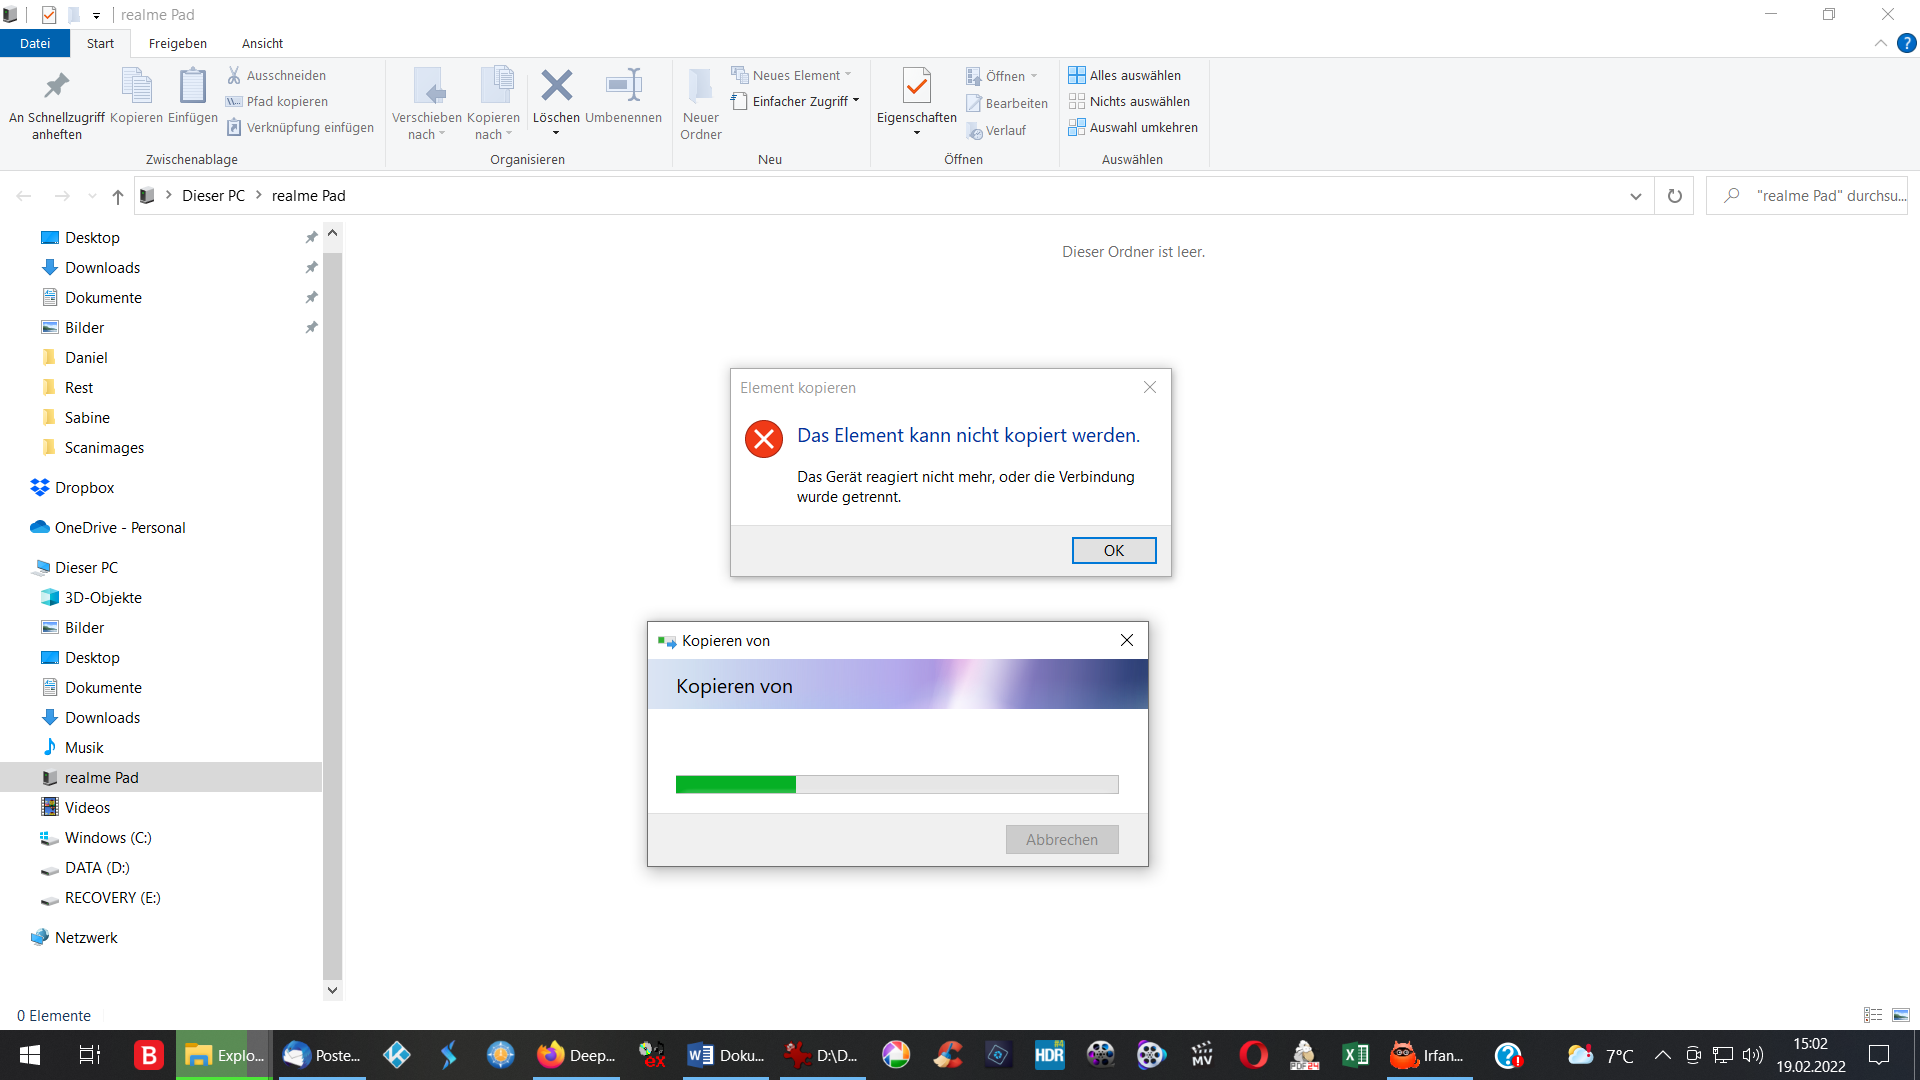Open Netzwerk in navigation pane
The width and height of the screenshot is (1920, 1080).
coord(86,937)
